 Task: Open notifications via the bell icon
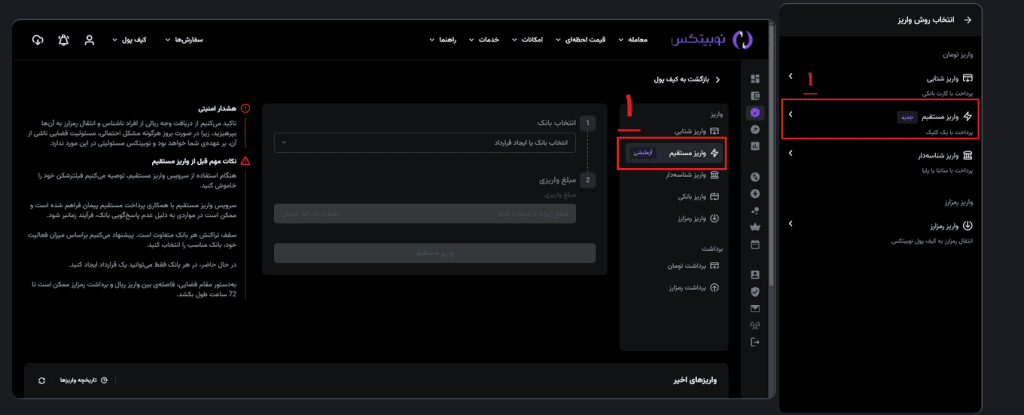pyautogui.click(x=64, y=40)
